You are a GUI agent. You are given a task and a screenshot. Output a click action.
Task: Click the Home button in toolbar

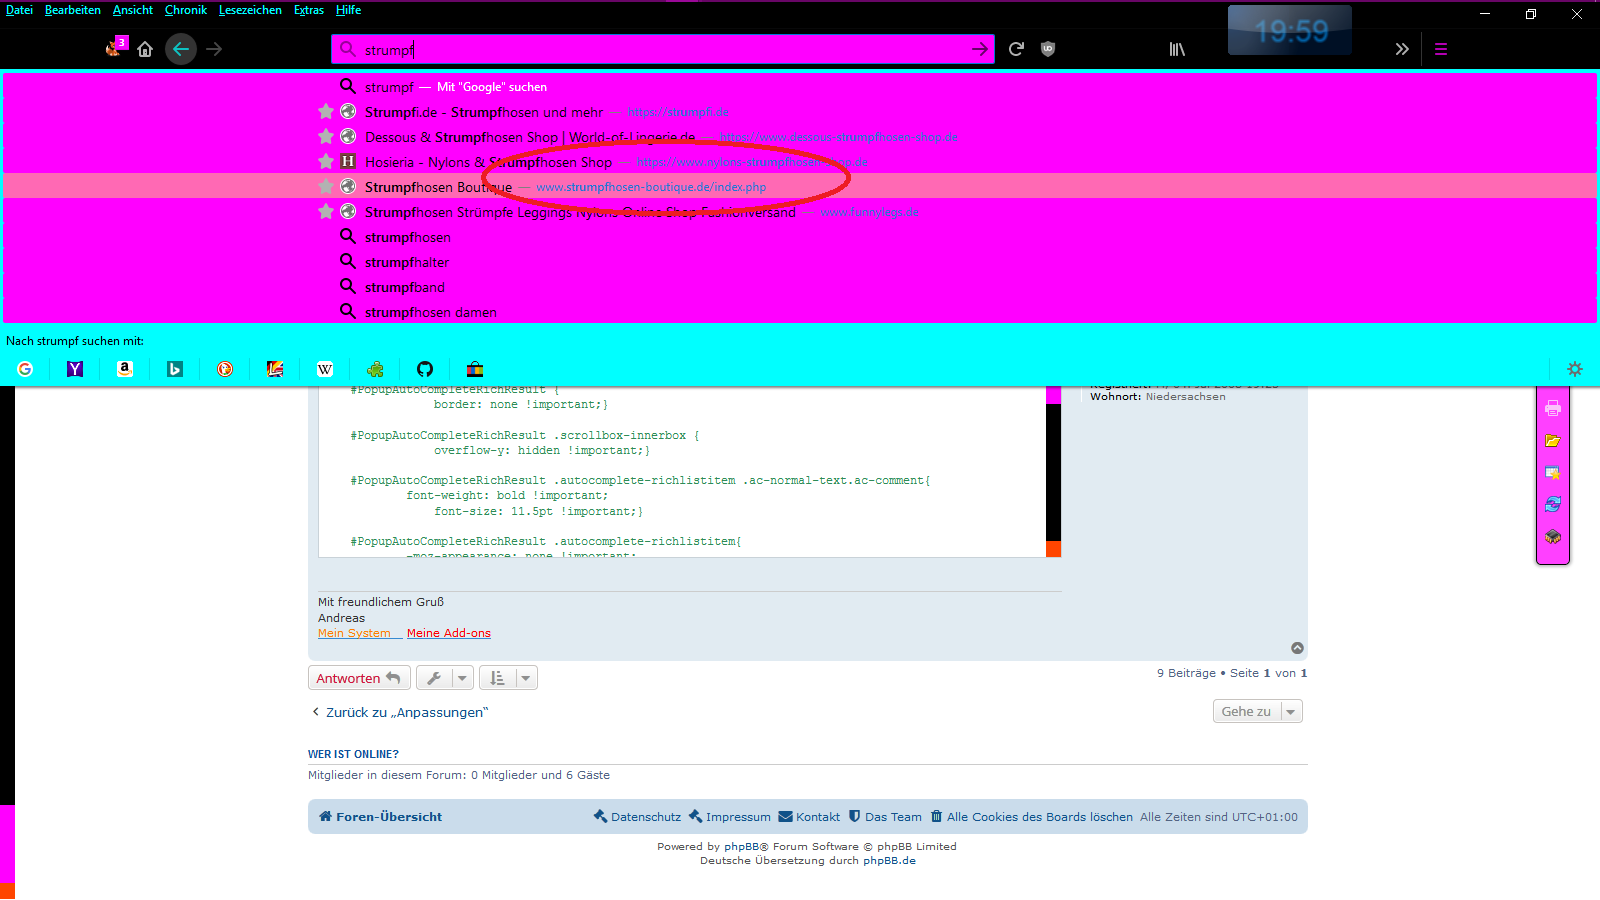pos(145,49)
